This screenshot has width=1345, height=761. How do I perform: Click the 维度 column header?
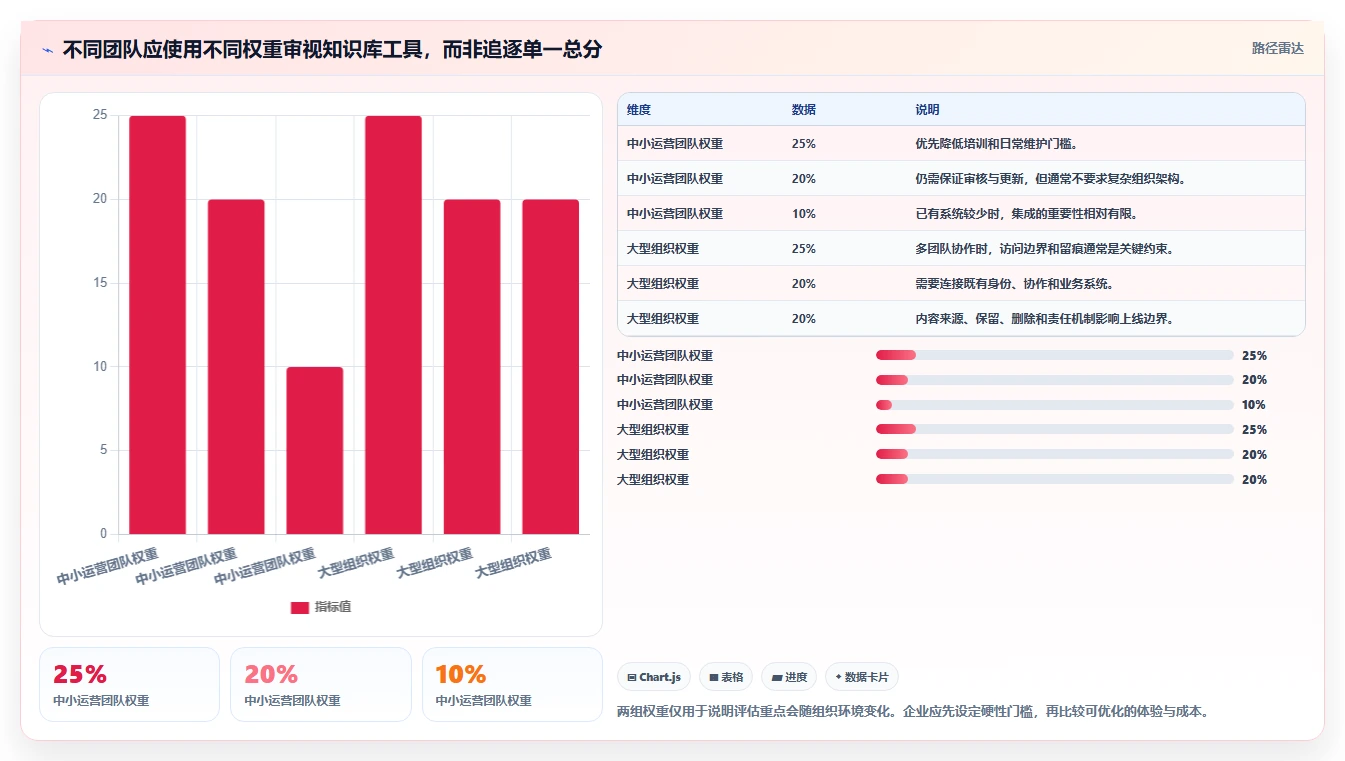[639, 110]
